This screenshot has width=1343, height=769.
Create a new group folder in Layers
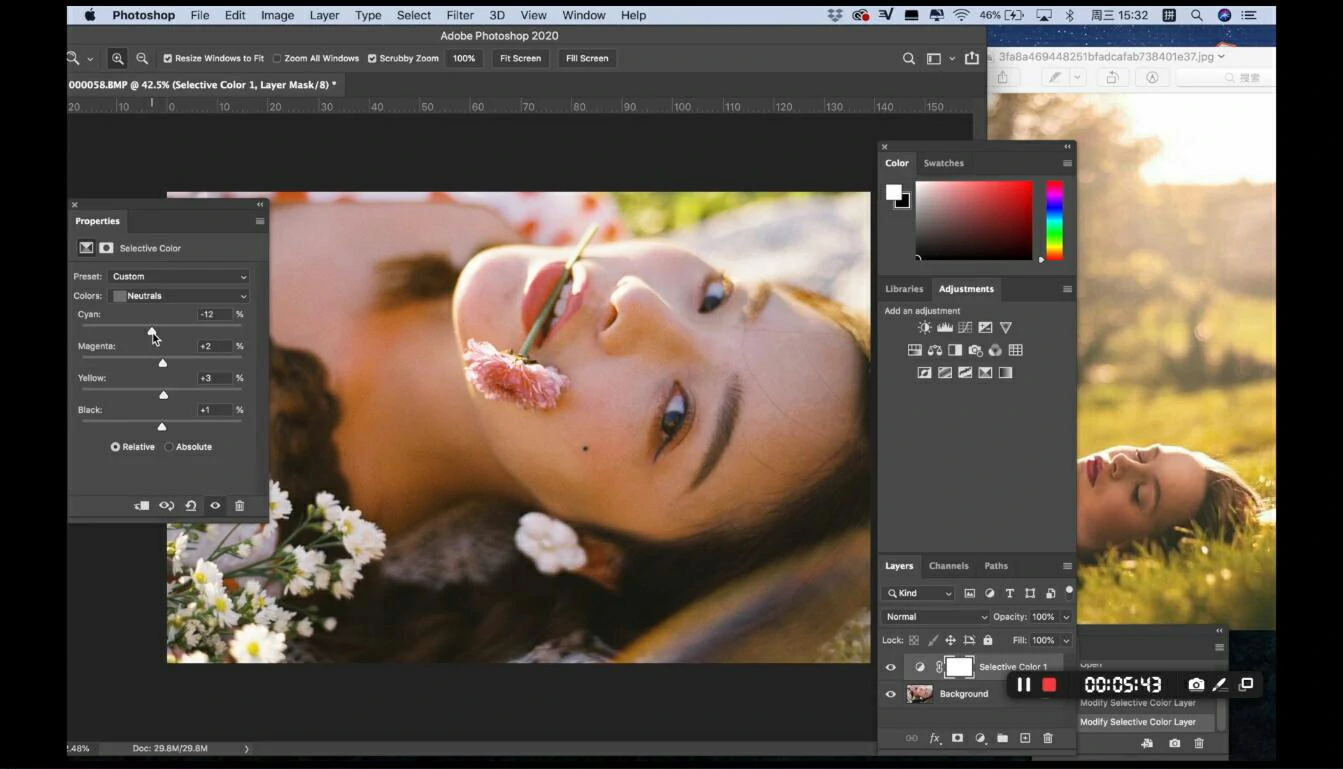click(1002, 739)
